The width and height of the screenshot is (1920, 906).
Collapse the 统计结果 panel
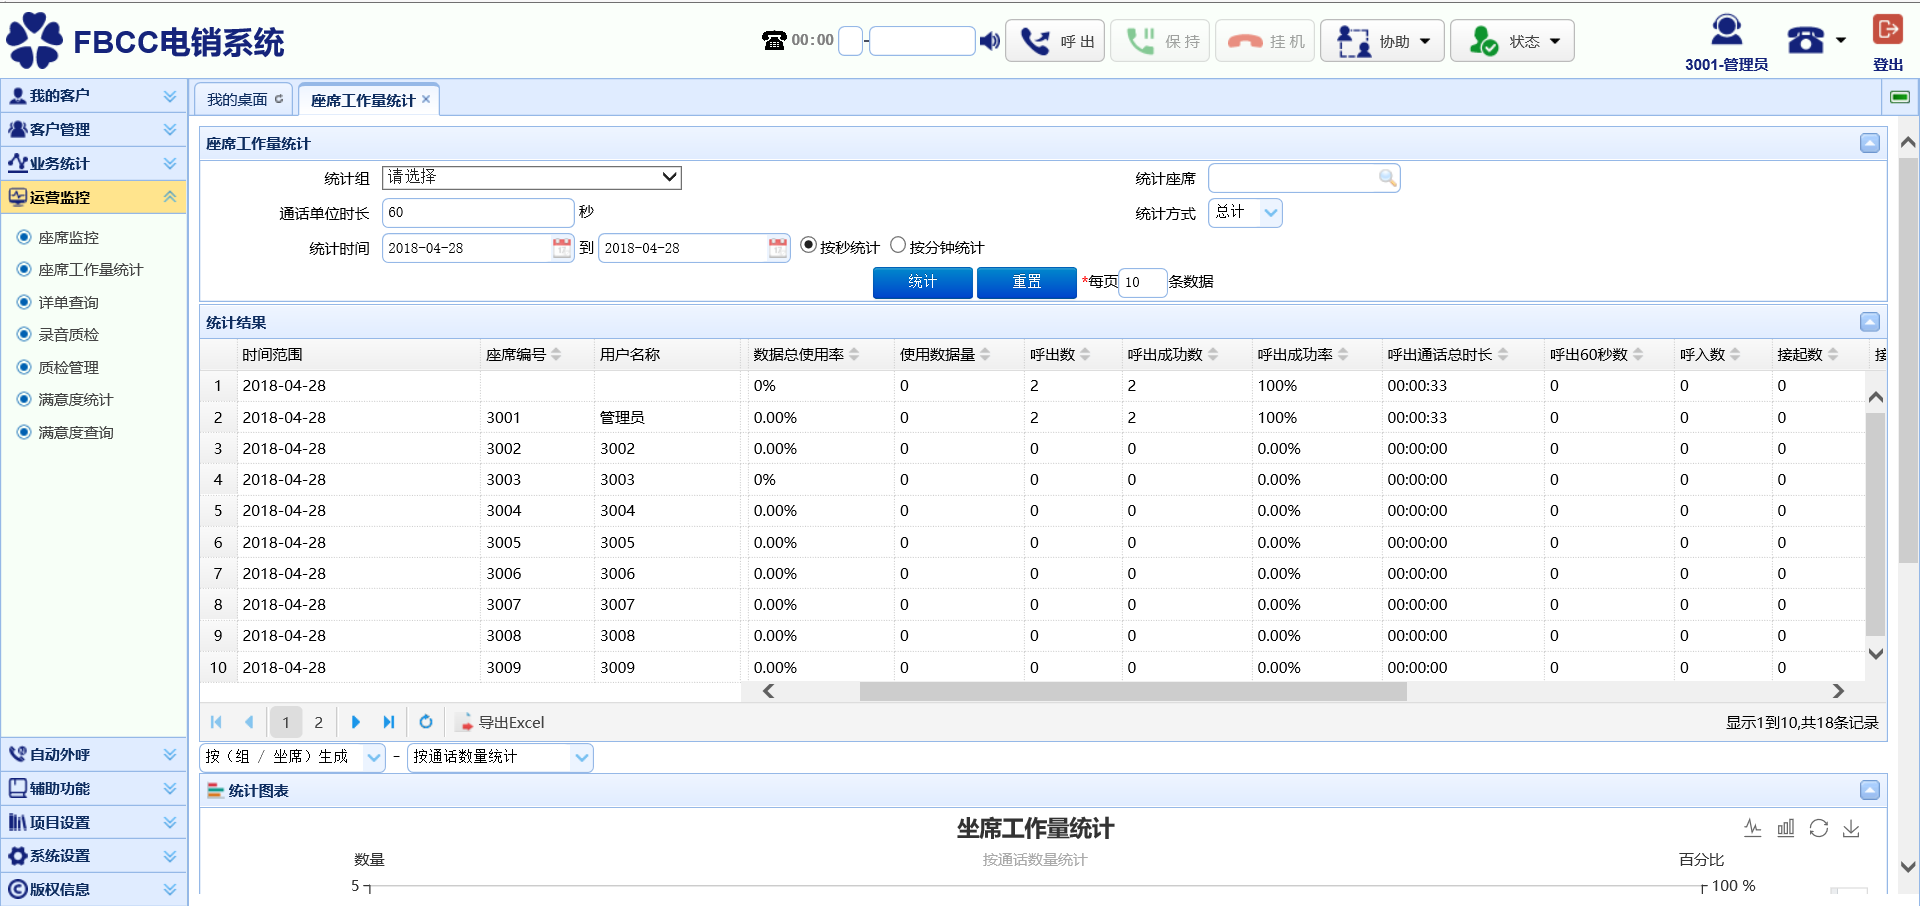point(1869,322)
